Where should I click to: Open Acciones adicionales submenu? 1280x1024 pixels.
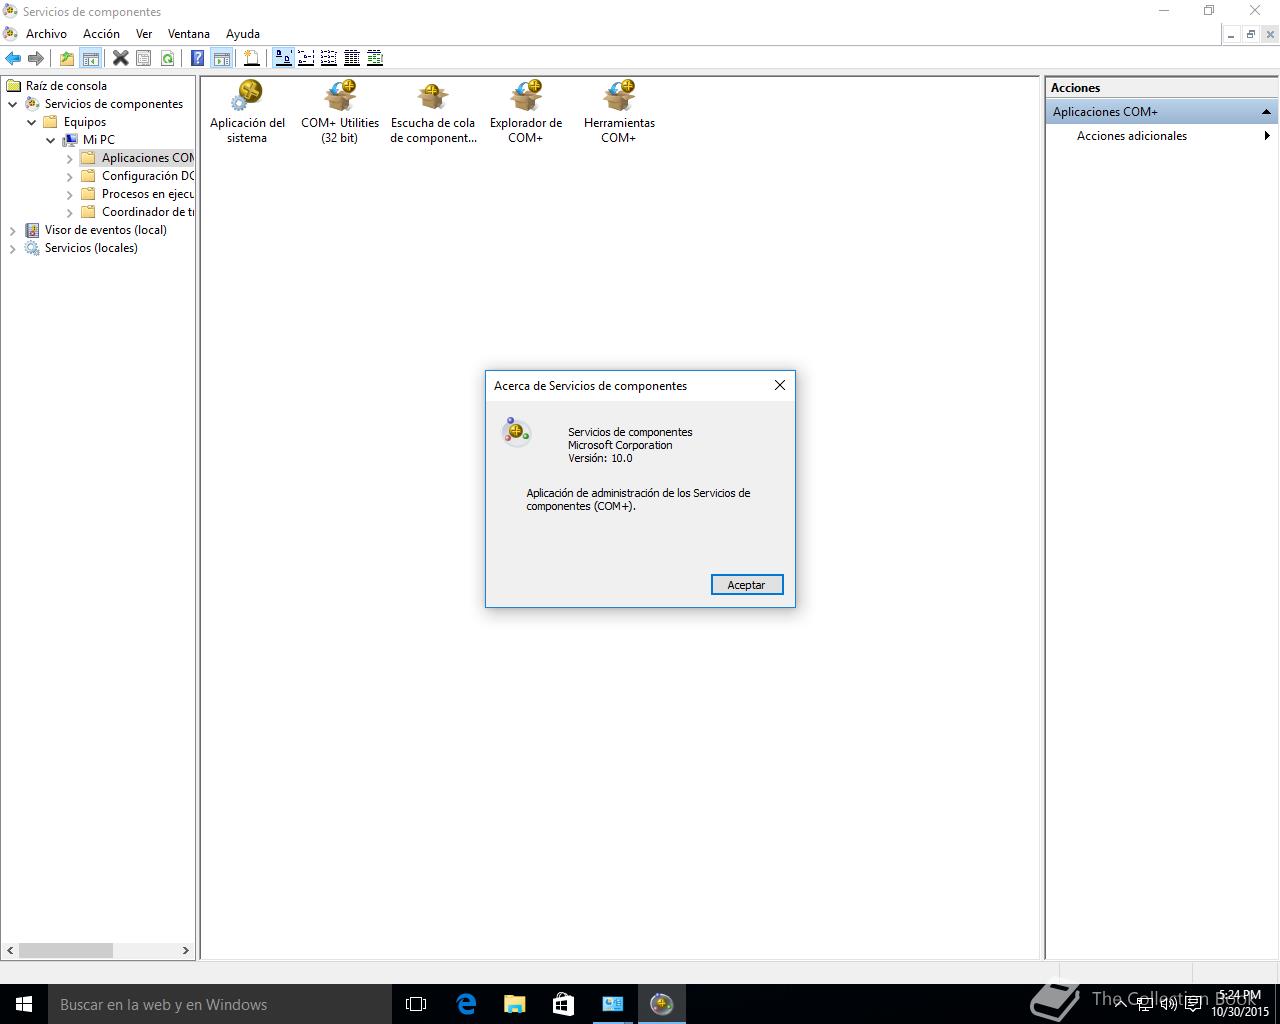[1161, 136]
